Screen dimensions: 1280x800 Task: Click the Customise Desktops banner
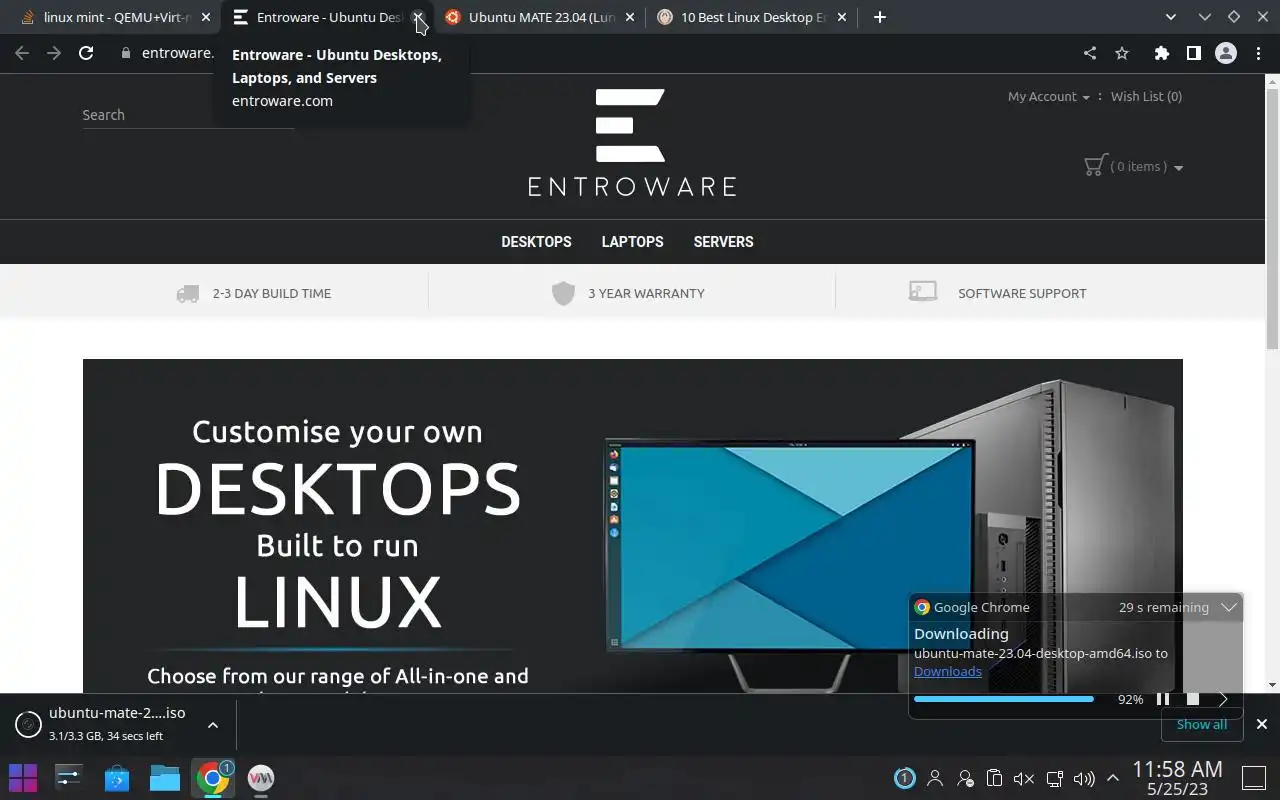pyautogui.click(x=632, y=526)
